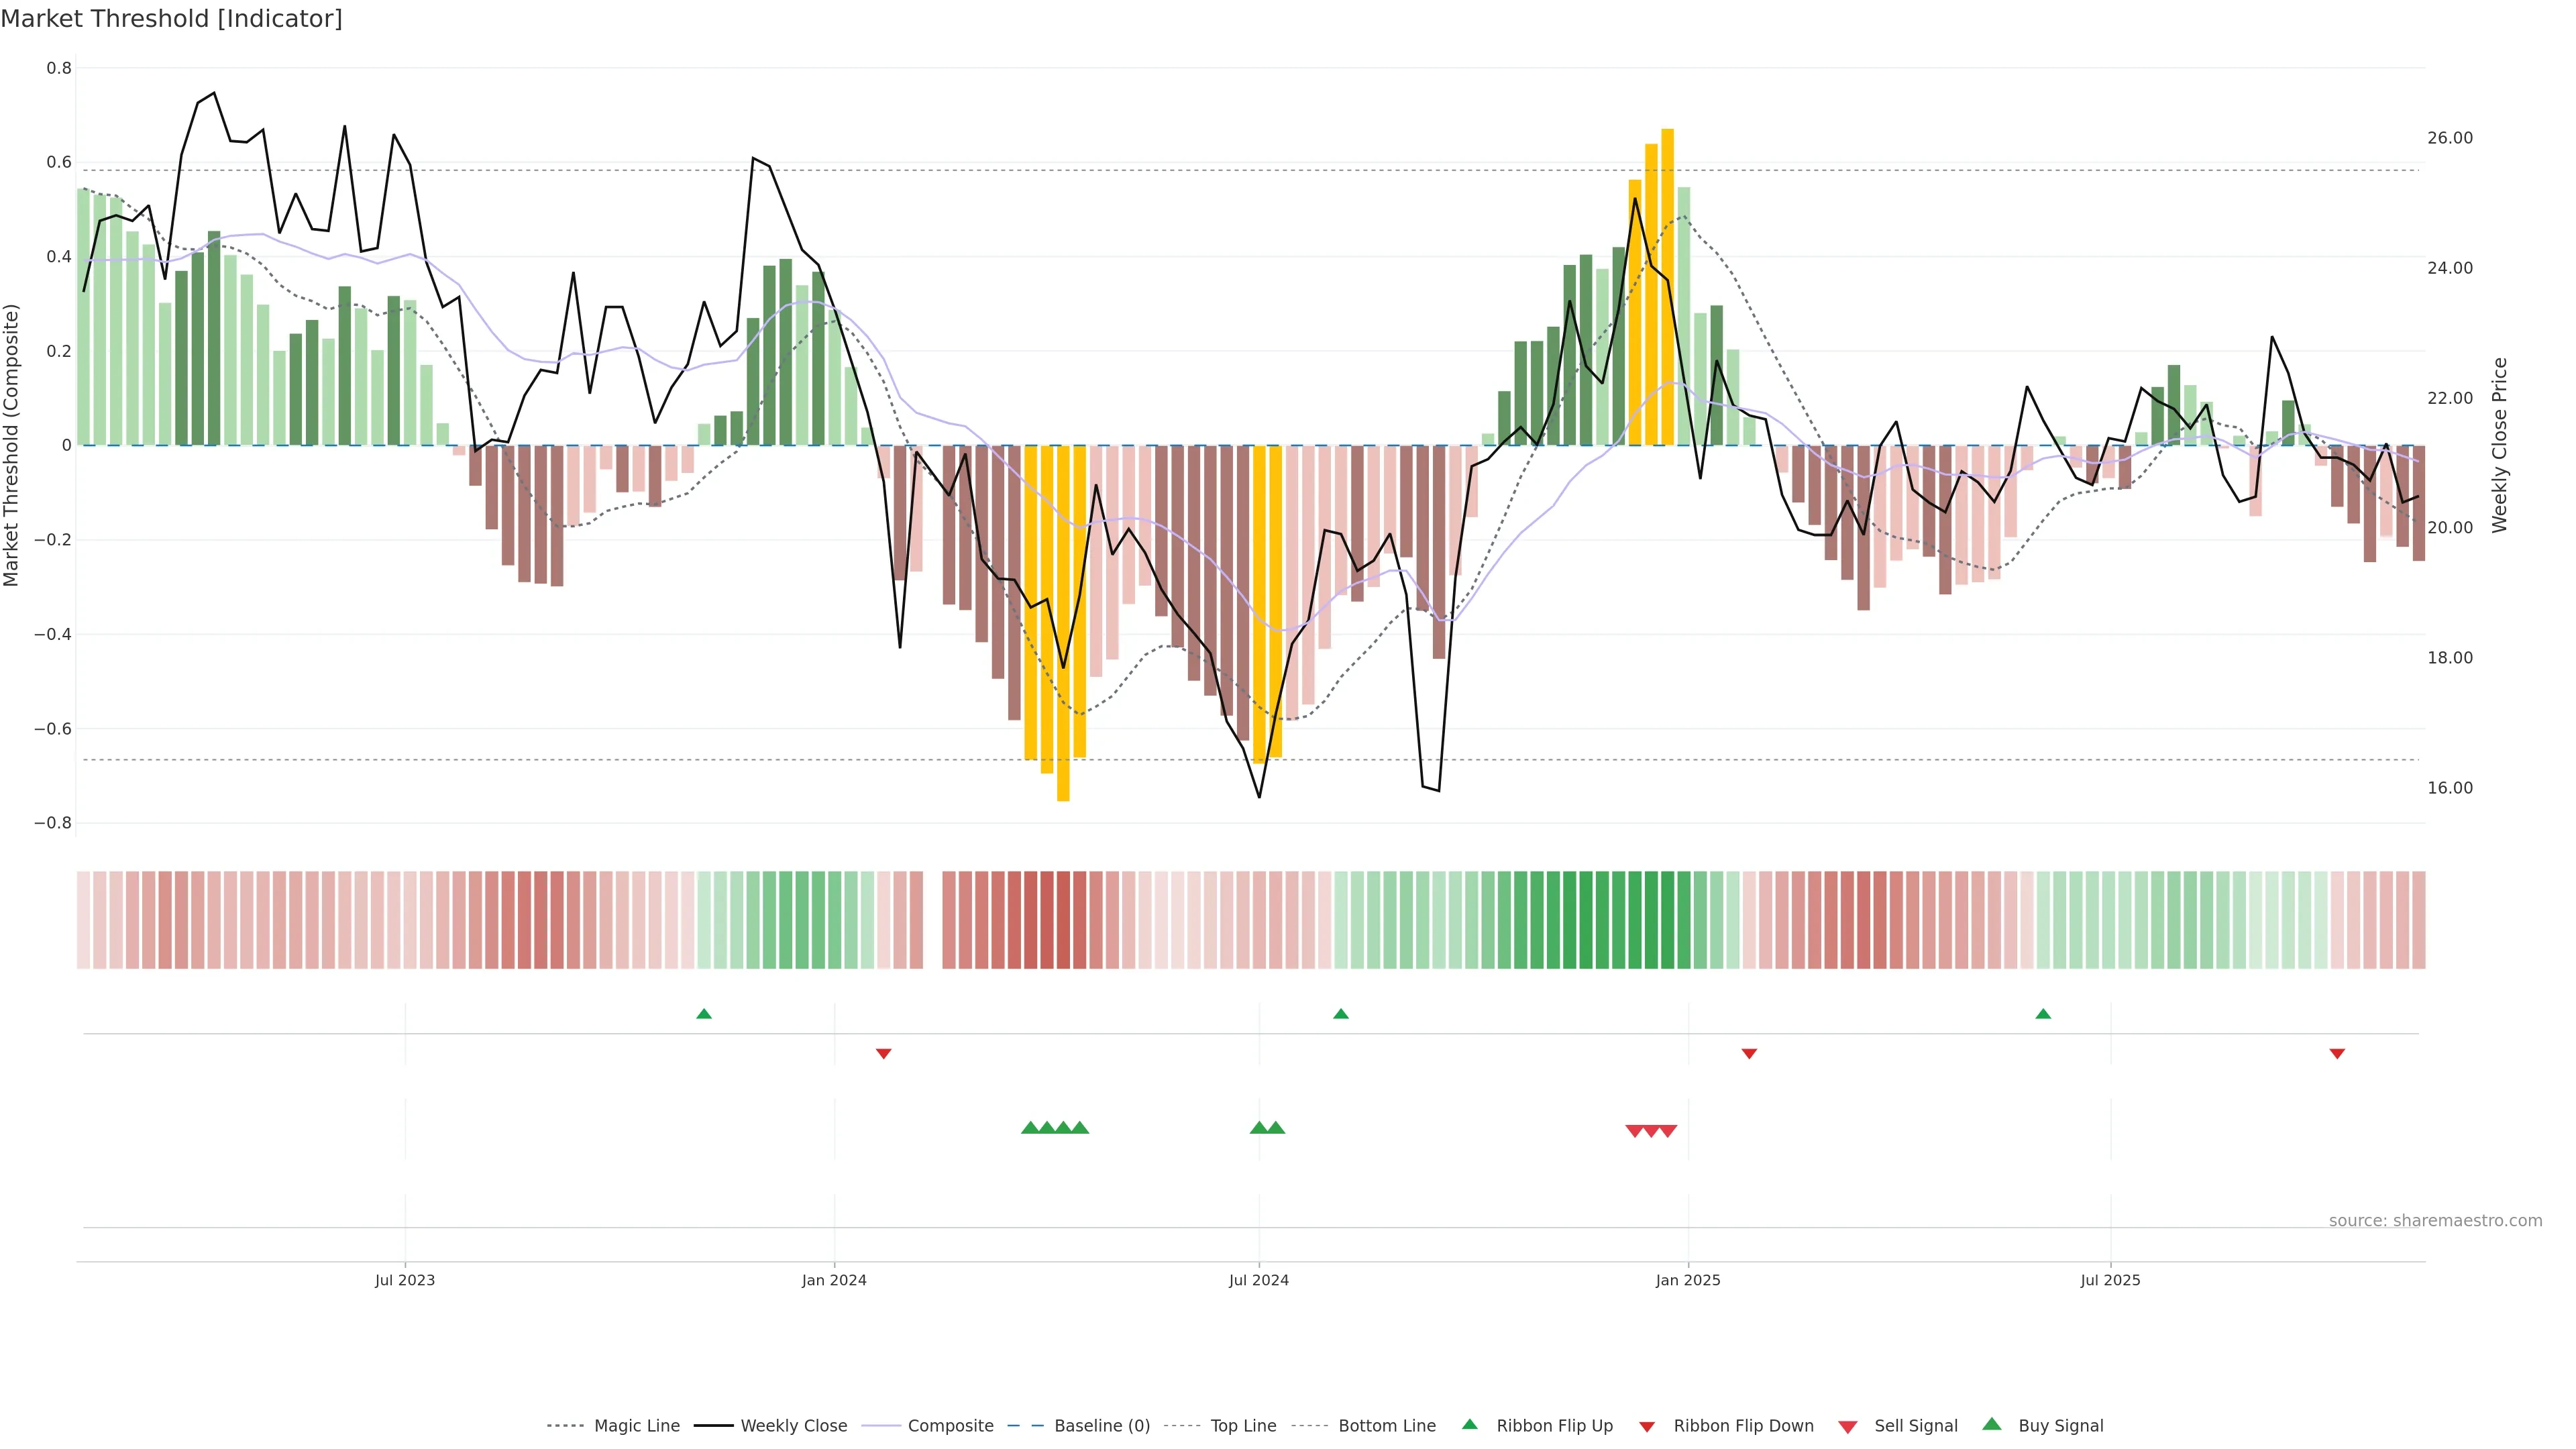Click the Buy Signal legend triangle icon

point(1991,1424)
